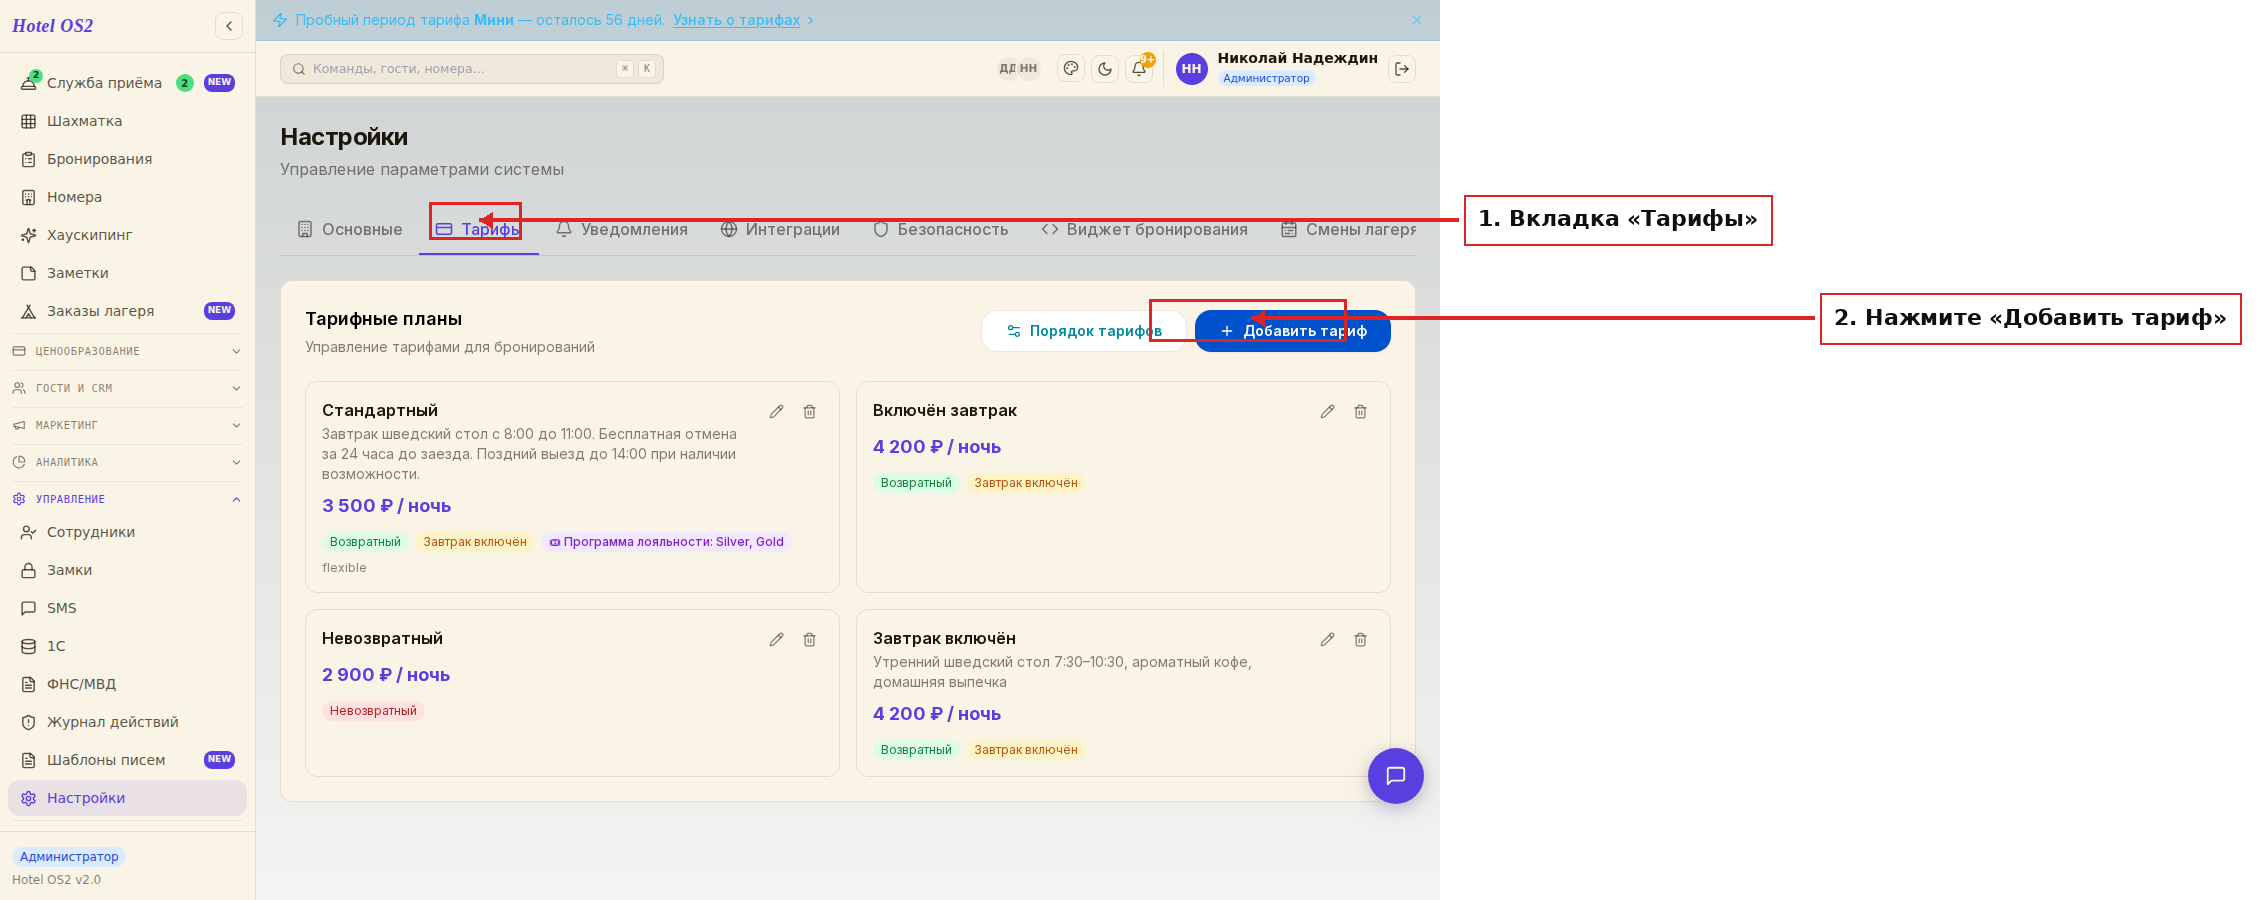Delete the Включён завтрак tariff
The image size is (2265, 900).
pyautogui.click(x=1360, y=411)
